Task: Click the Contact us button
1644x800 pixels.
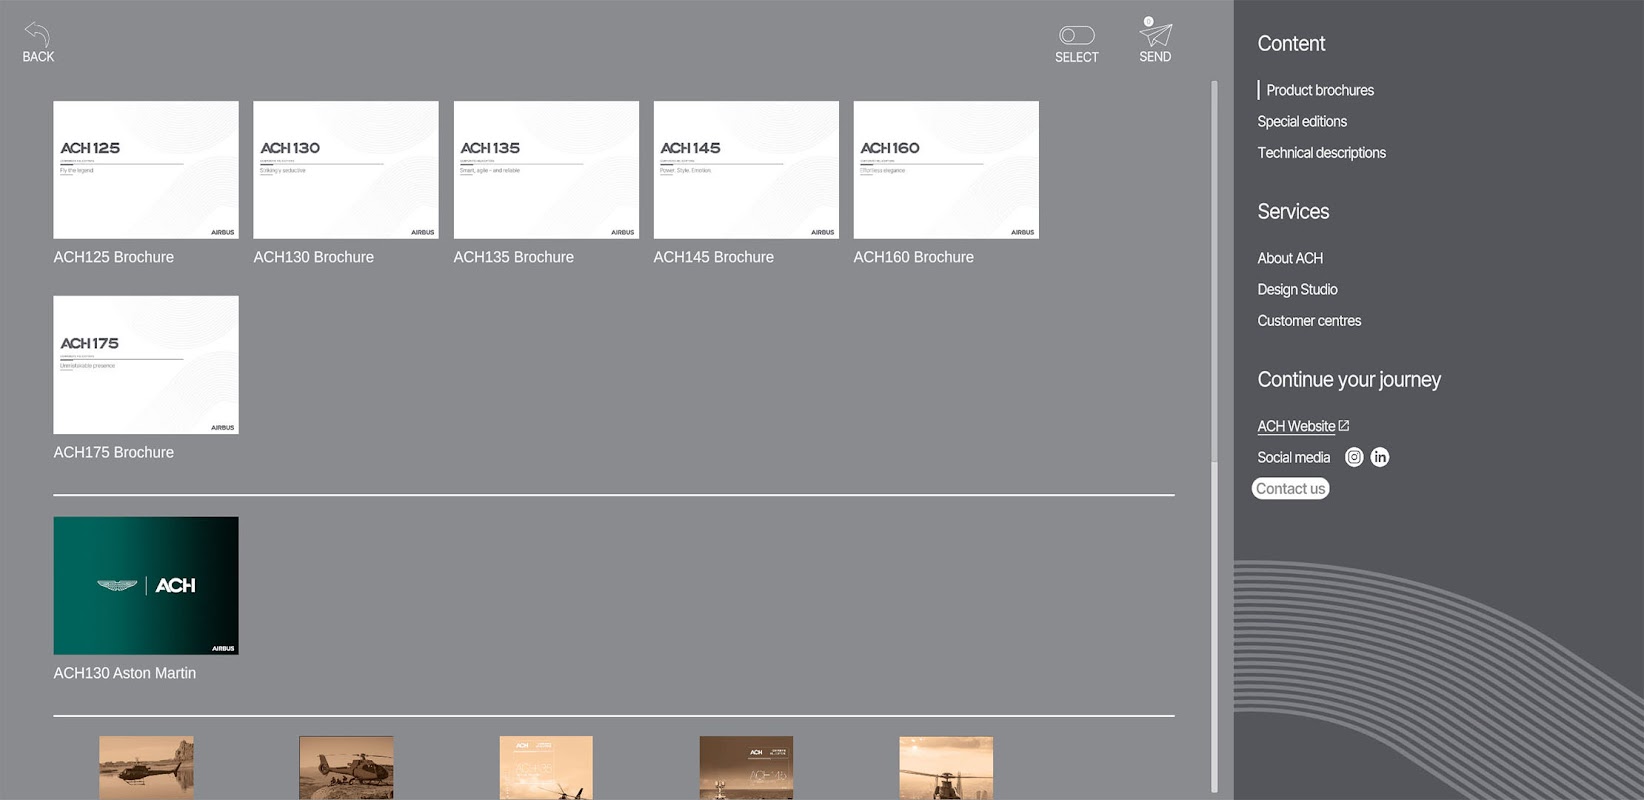Action: (x=1290, y=489)
